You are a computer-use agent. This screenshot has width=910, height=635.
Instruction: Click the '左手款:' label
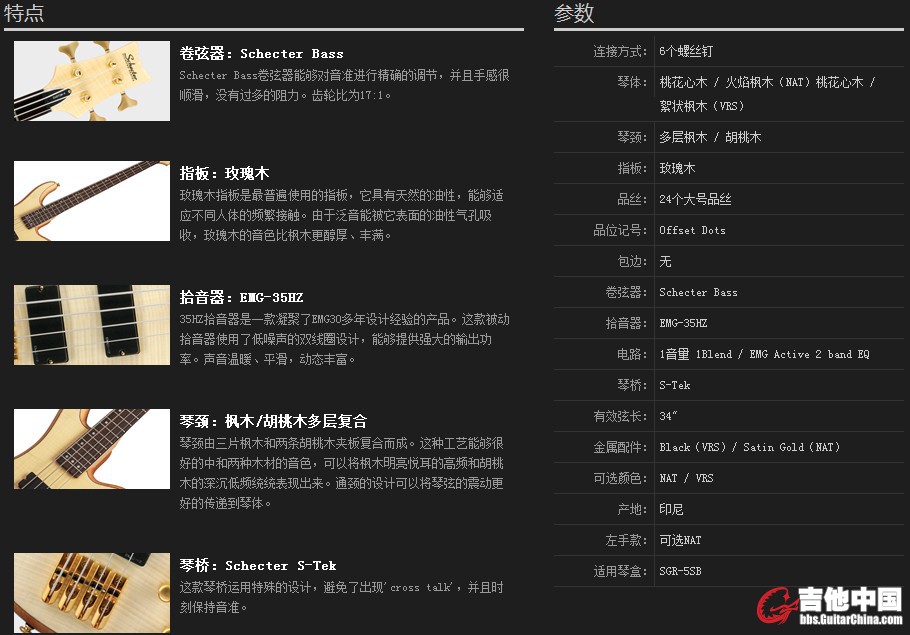(626, 540)
